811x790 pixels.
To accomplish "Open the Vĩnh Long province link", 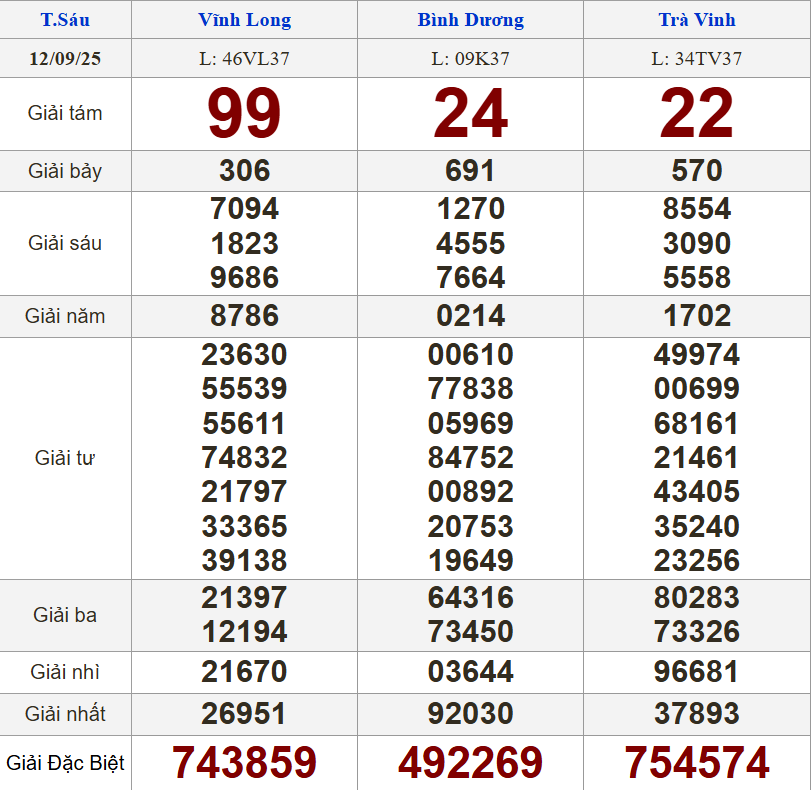I will (244, 20).
